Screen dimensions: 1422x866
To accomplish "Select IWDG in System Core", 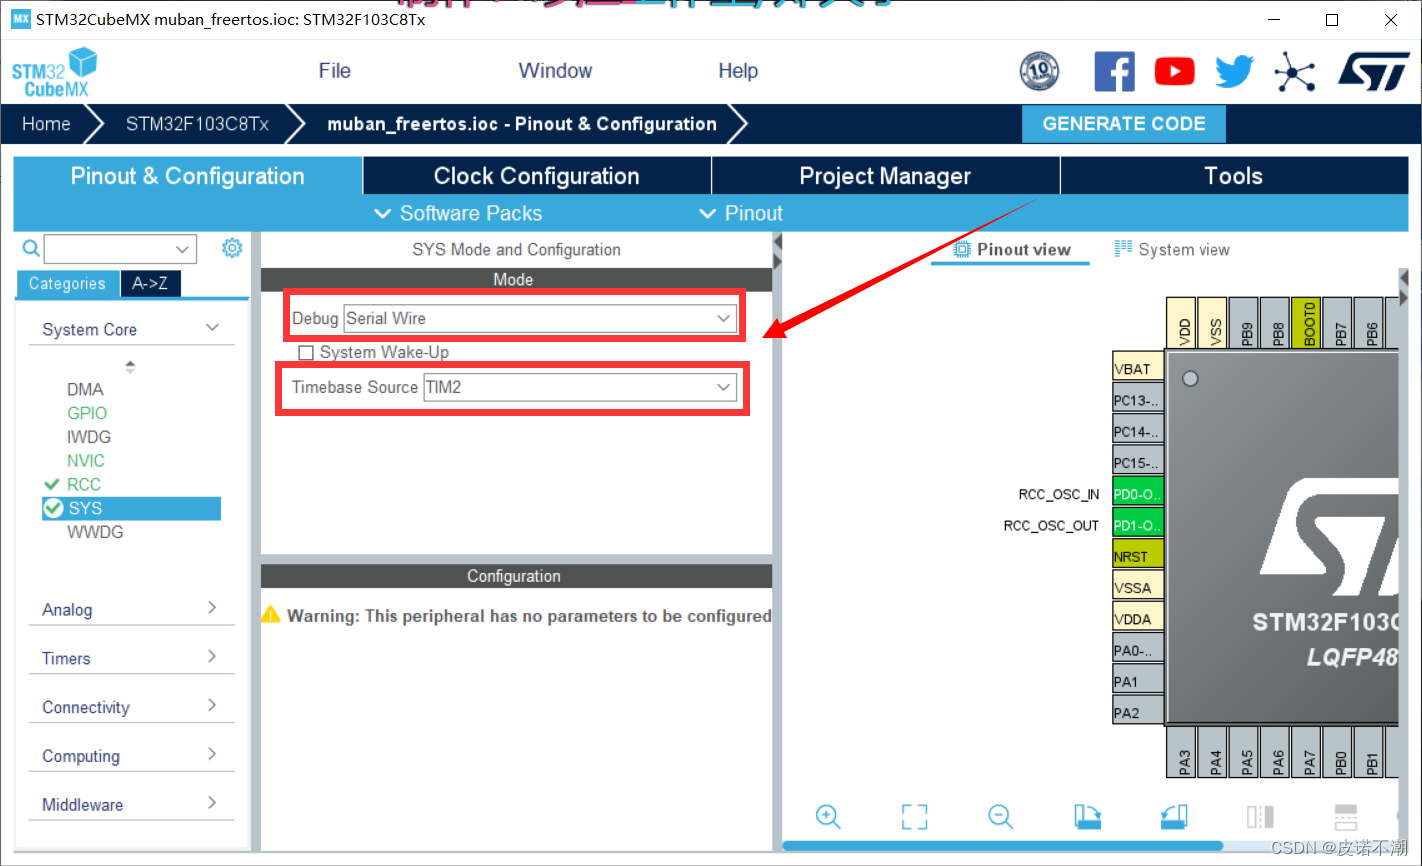I will click(x=89, y=437).
